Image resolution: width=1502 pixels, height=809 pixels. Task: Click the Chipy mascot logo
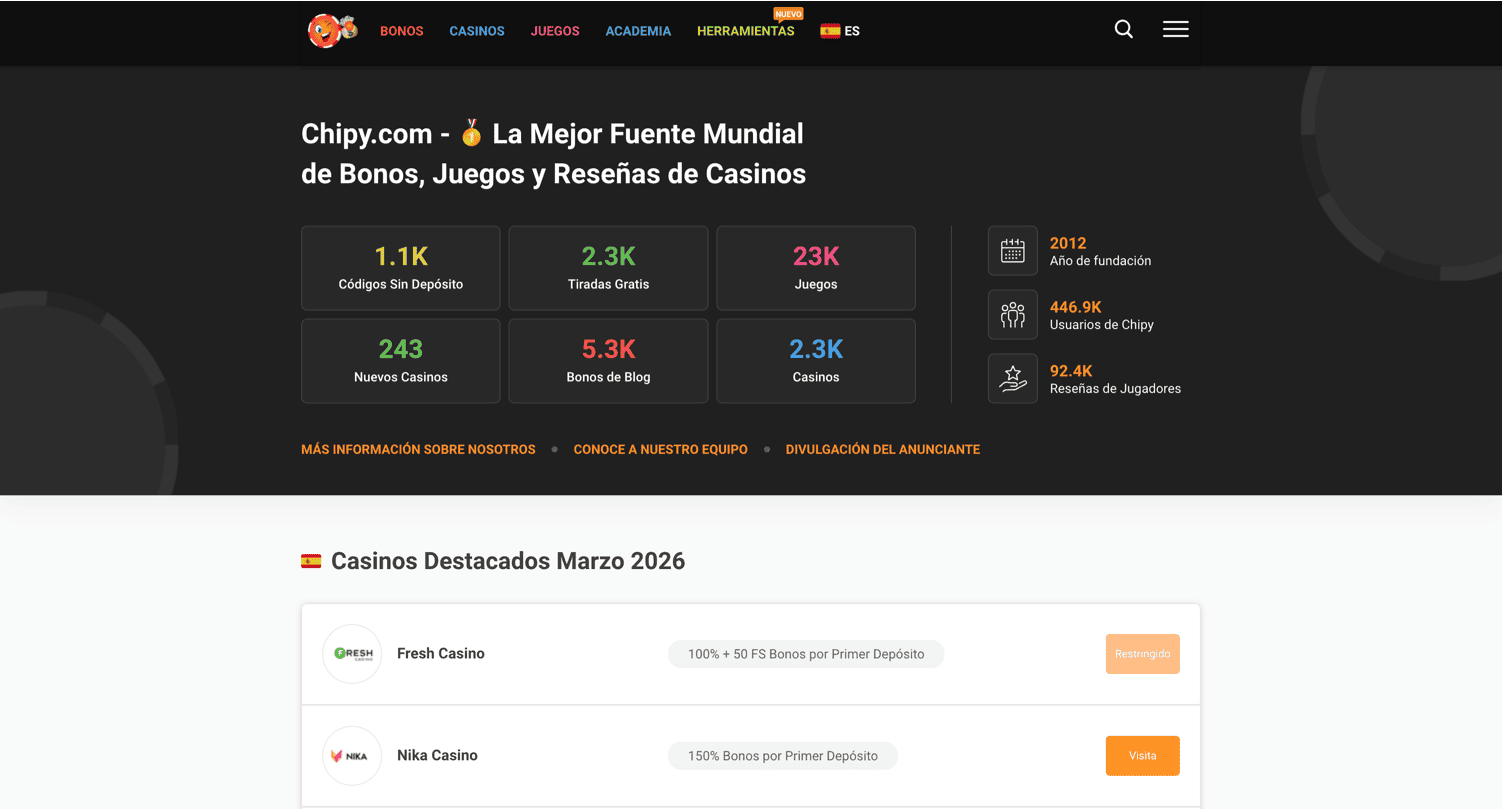(332, 31)
